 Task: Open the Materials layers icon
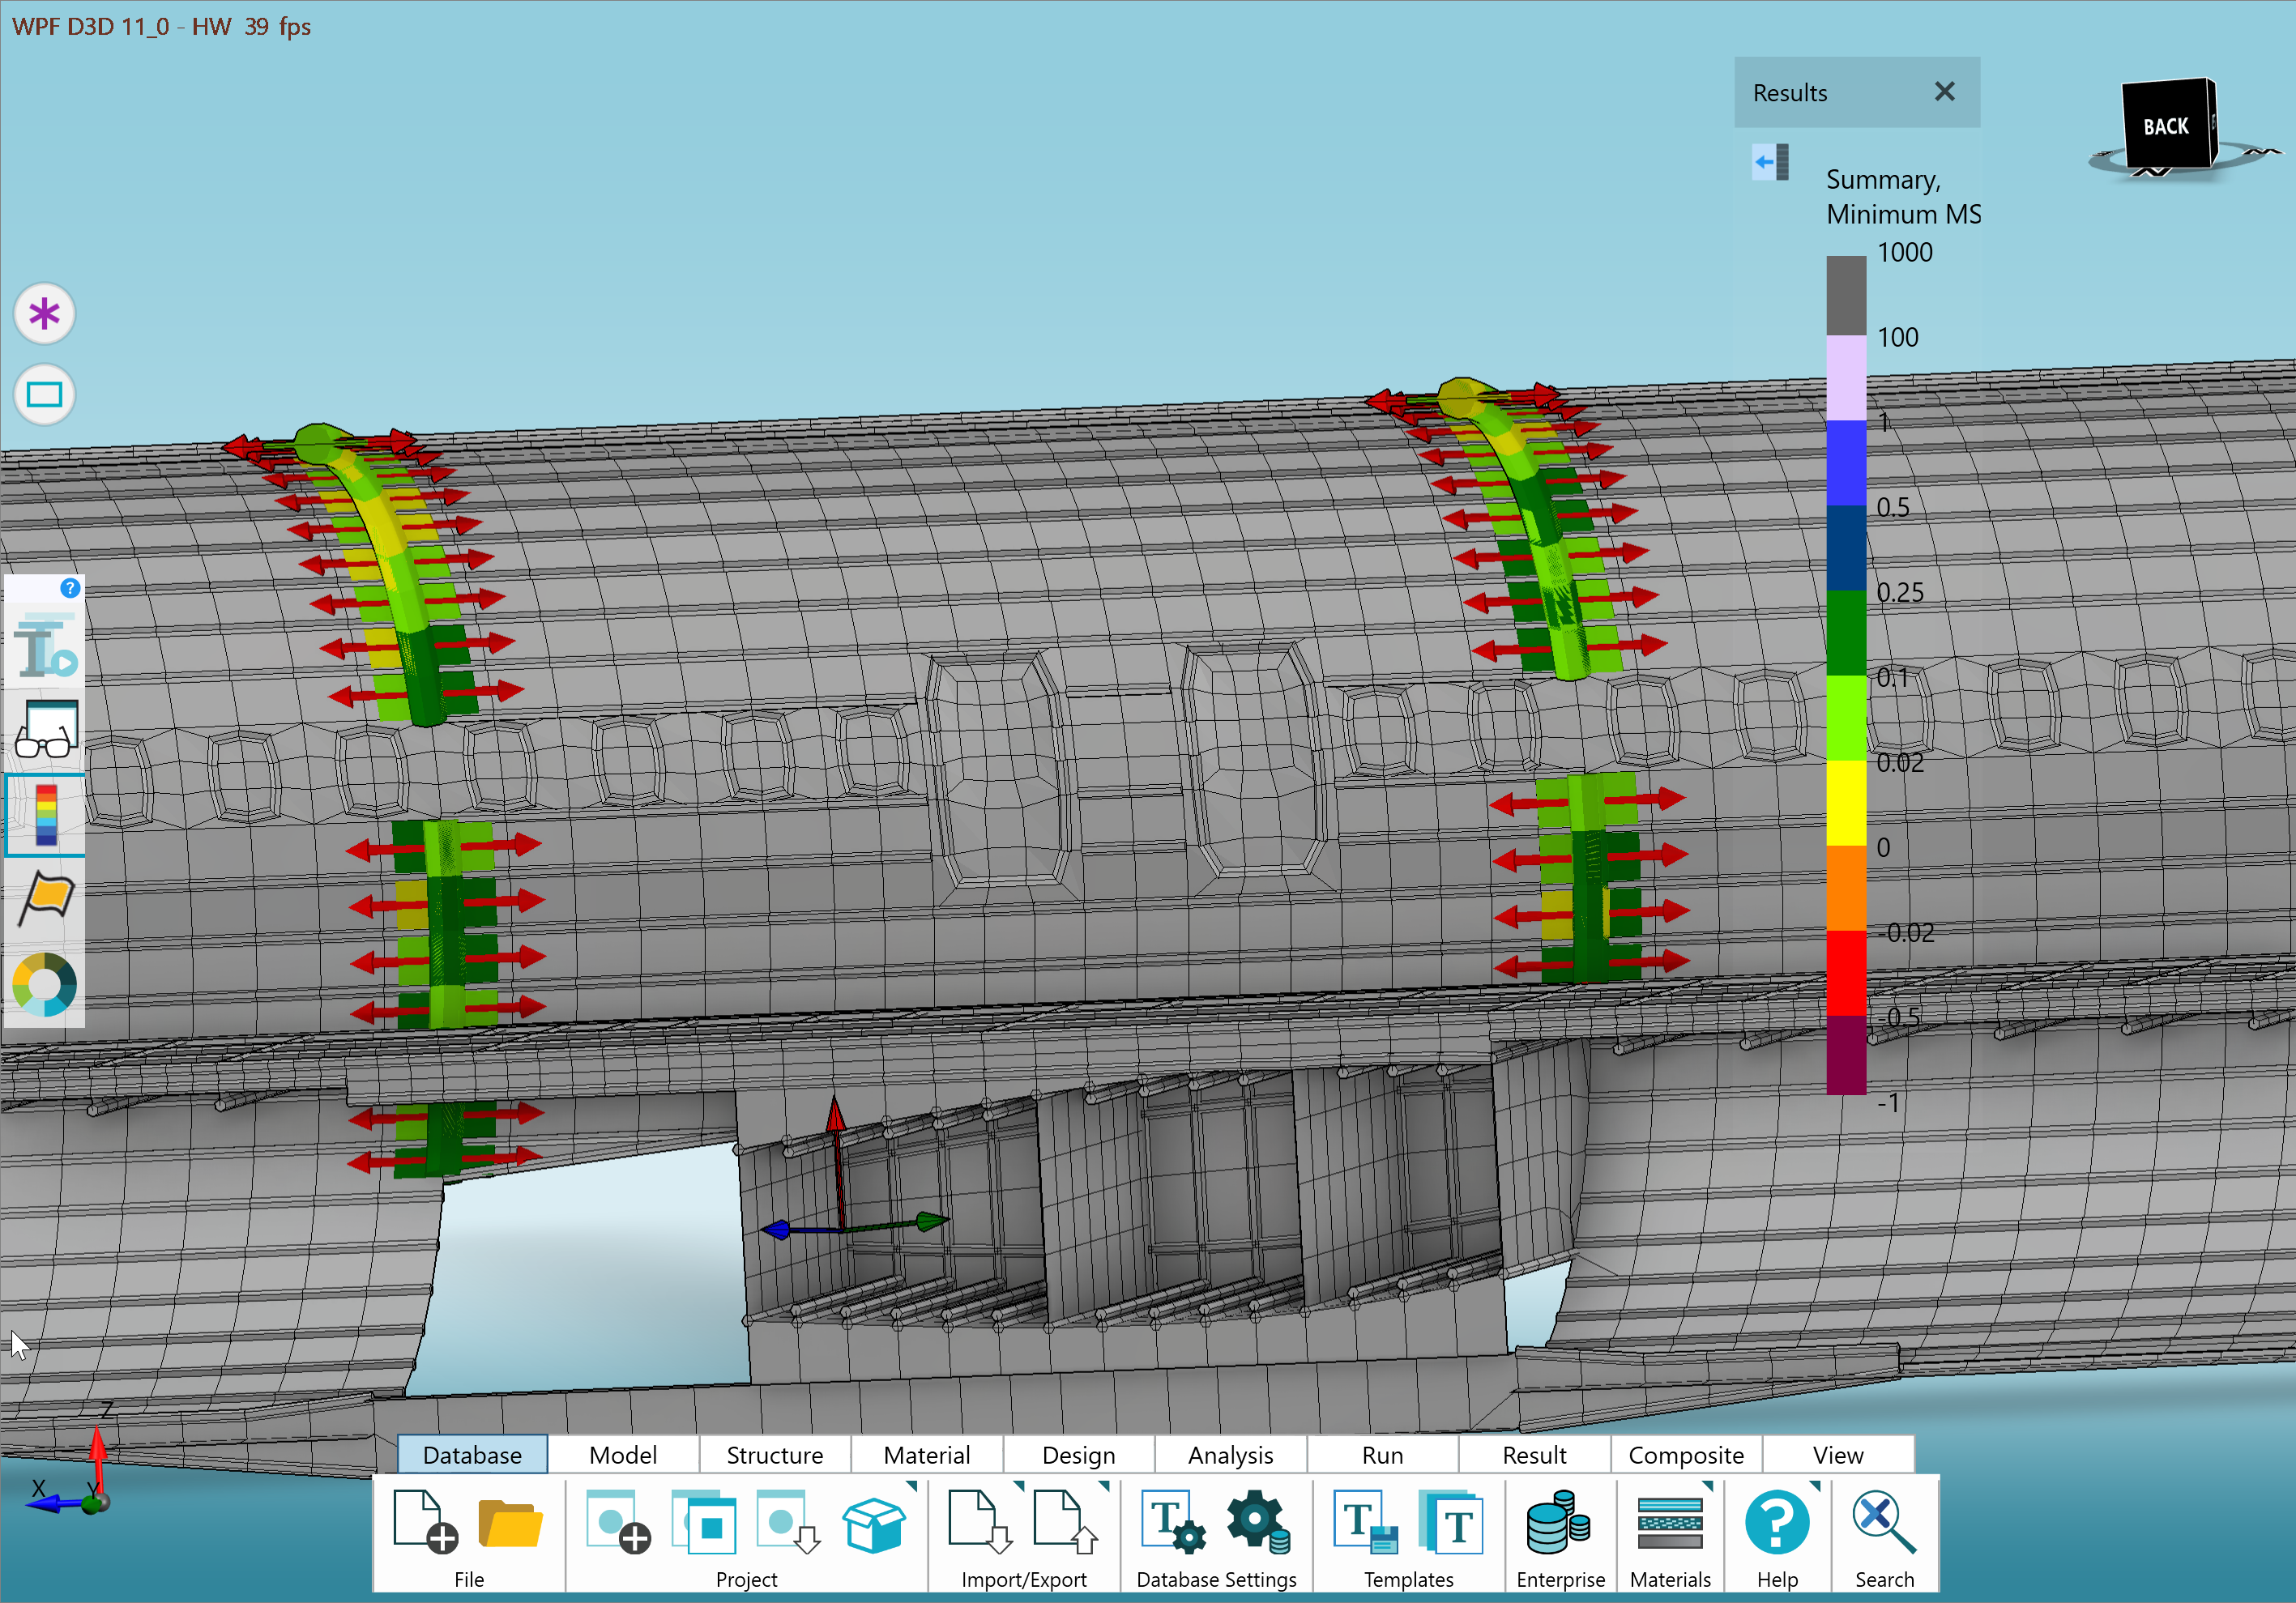coord(1670,1523)
